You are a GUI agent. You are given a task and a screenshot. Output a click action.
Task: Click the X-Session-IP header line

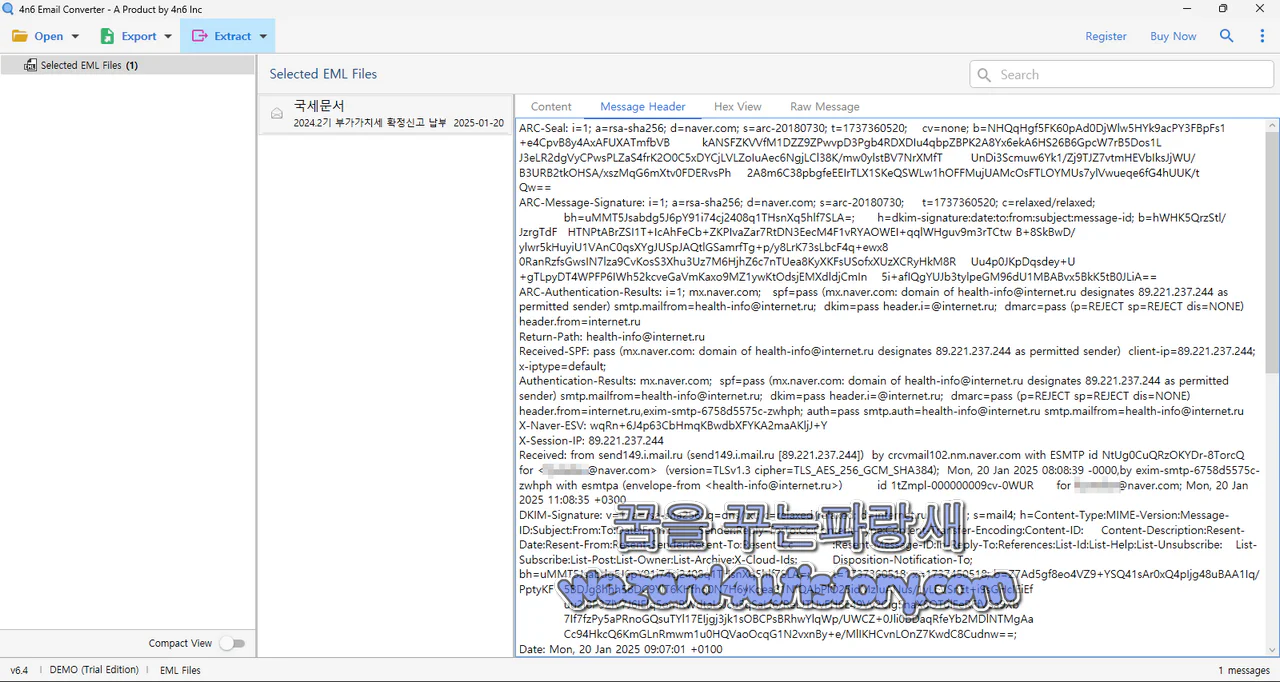coord(591,440)
